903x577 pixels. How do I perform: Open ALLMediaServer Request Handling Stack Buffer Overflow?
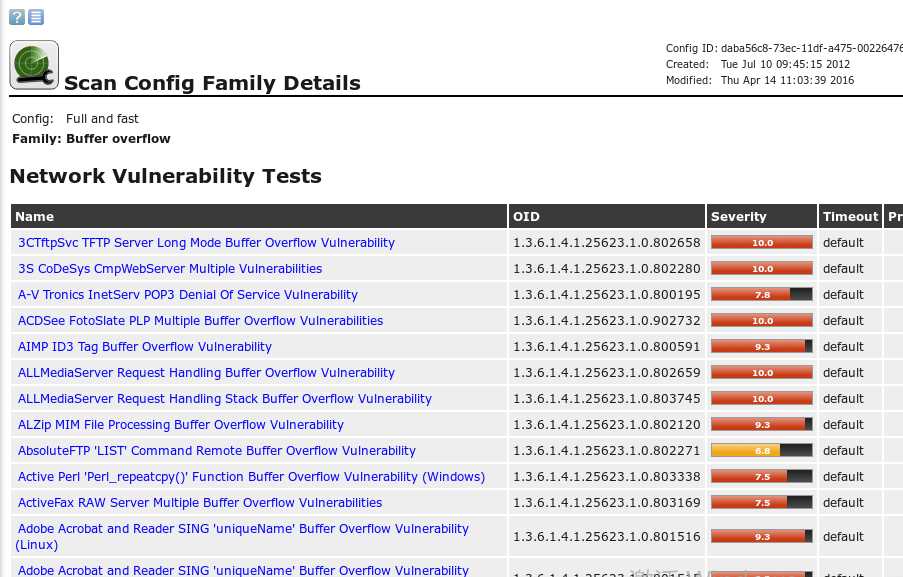point(225,399)
